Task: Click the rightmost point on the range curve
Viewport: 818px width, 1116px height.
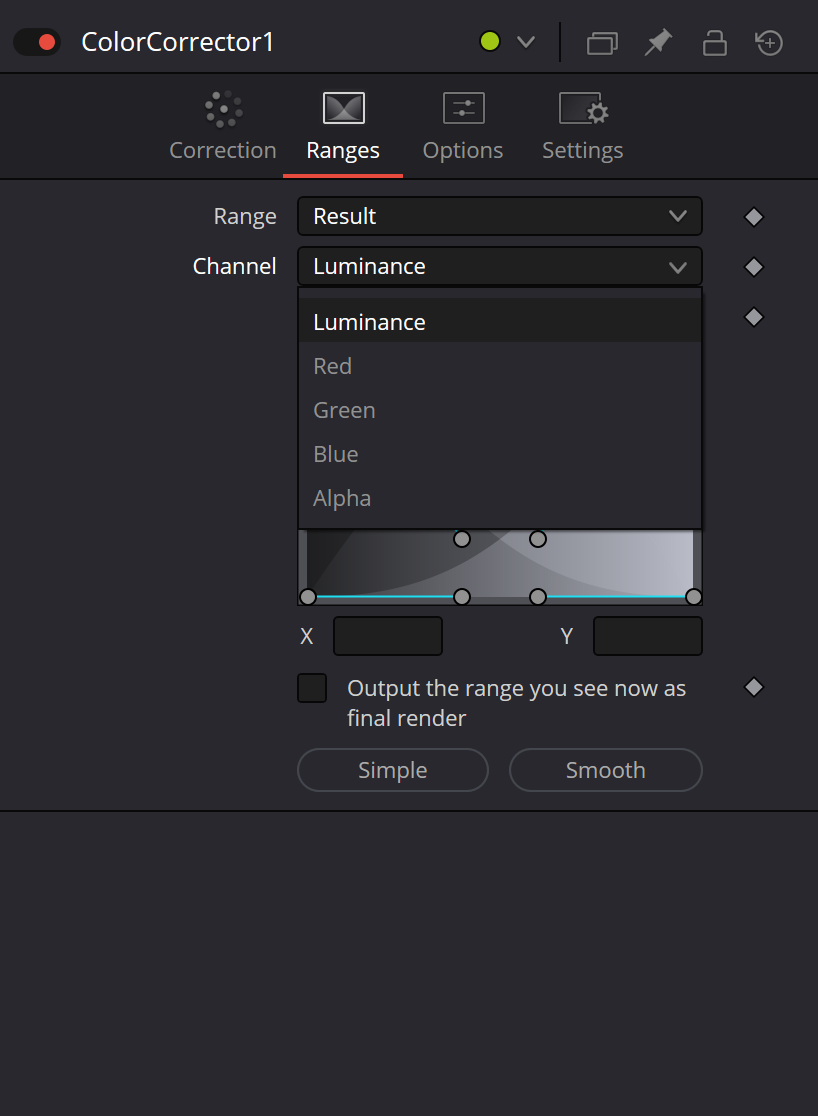Action: pos(693,596)
